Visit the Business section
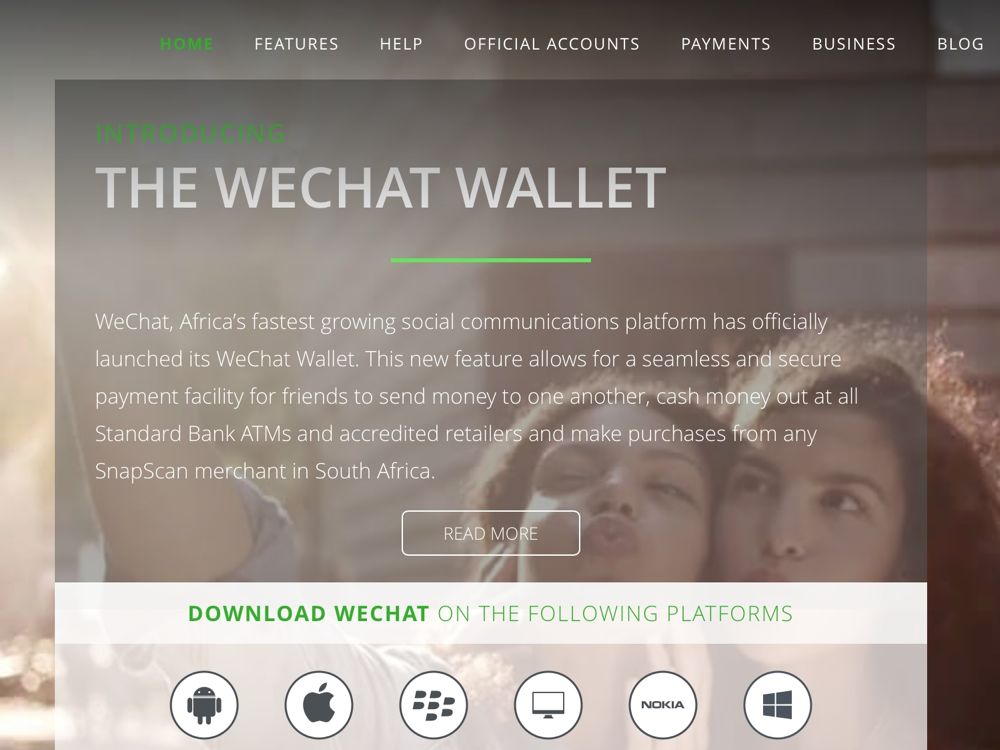The image size is (1000, 750). pos(854,44)
